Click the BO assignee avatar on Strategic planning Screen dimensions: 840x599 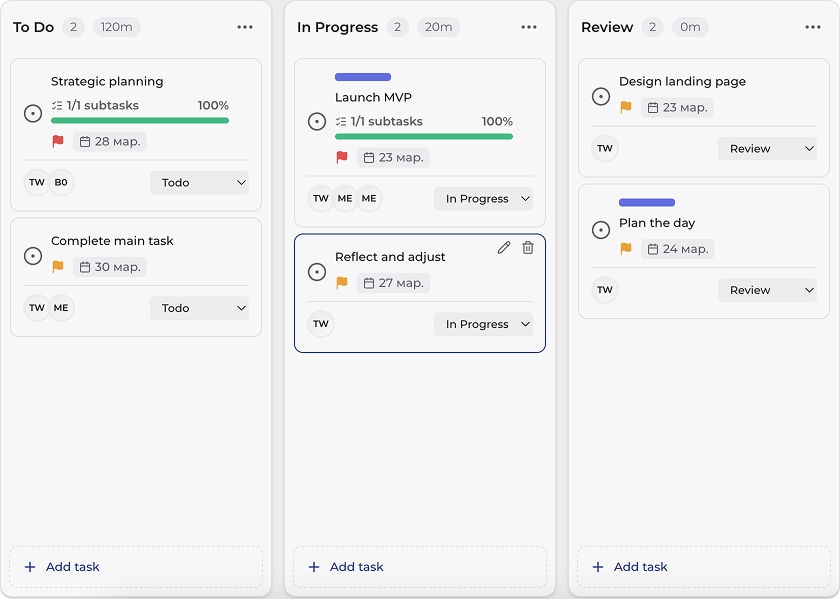point(61,183)
